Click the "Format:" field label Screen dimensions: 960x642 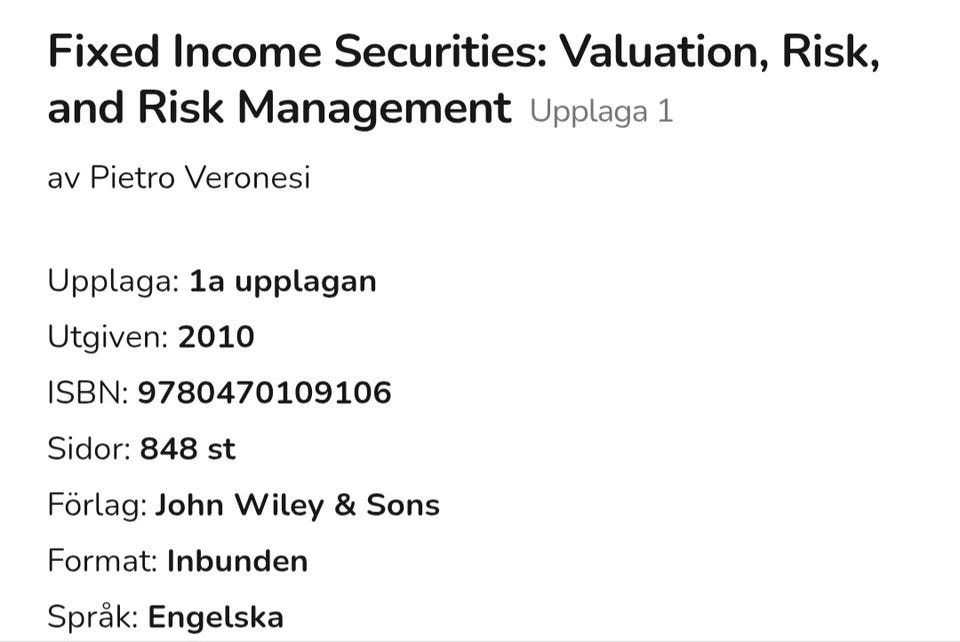click(103, 561)
